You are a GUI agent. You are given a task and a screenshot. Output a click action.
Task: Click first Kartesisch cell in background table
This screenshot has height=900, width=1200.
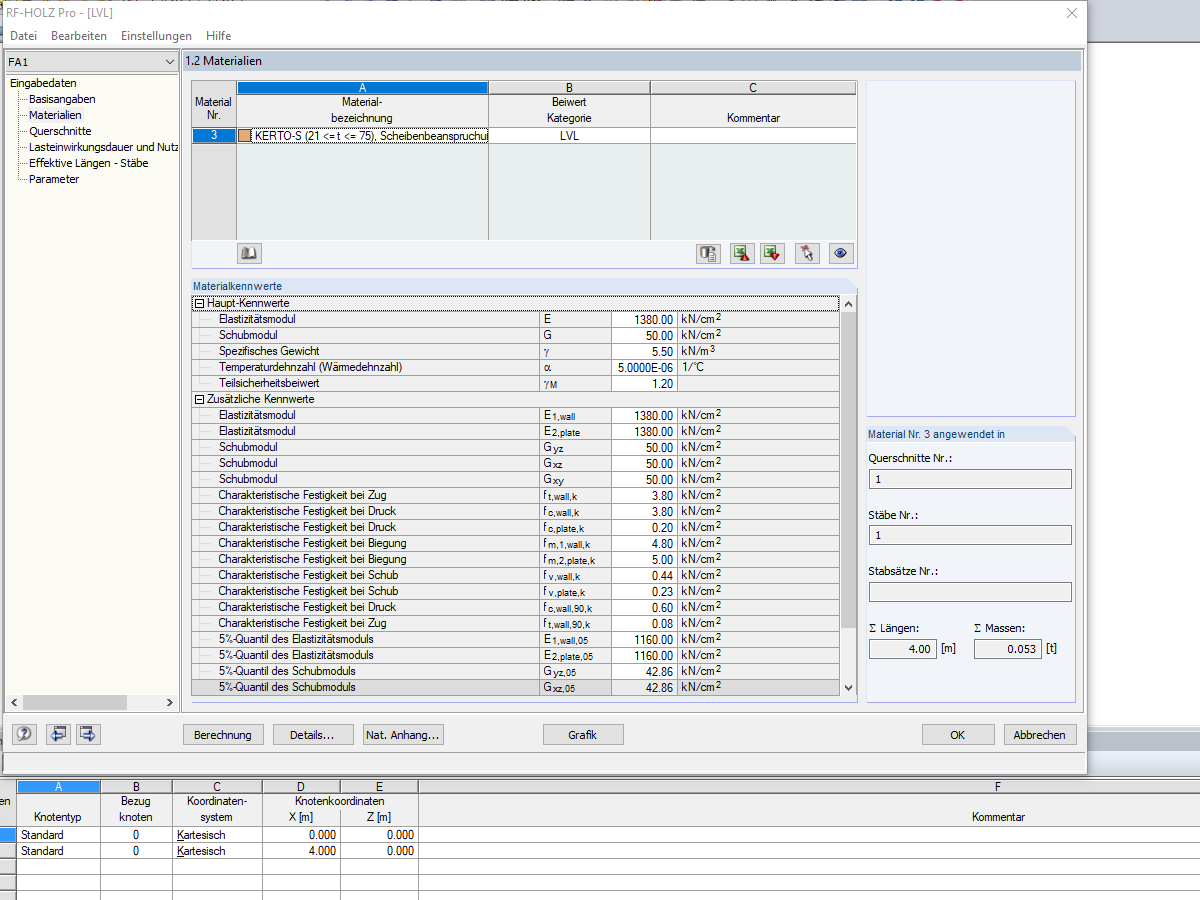click(x=216, y=835)
